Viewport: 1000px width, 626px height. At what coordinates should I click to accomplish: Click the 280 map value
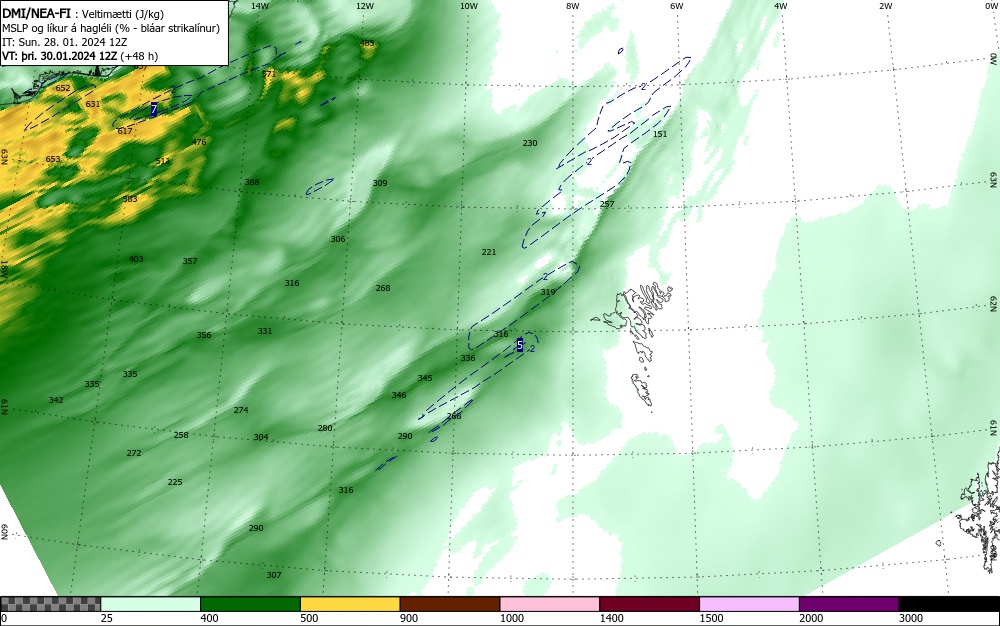click(325, 428)
